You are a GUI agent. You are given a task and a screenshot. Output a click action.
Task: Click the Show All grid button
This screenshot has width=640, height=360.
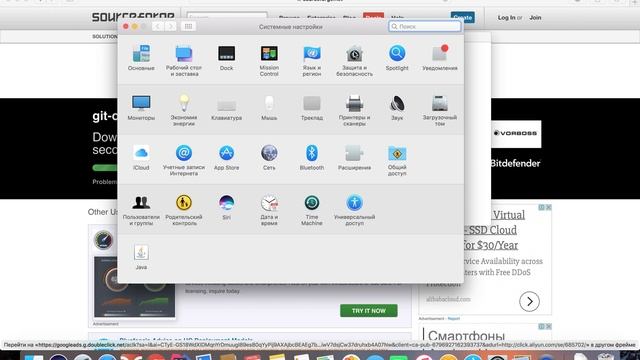[x=188, y=27]
